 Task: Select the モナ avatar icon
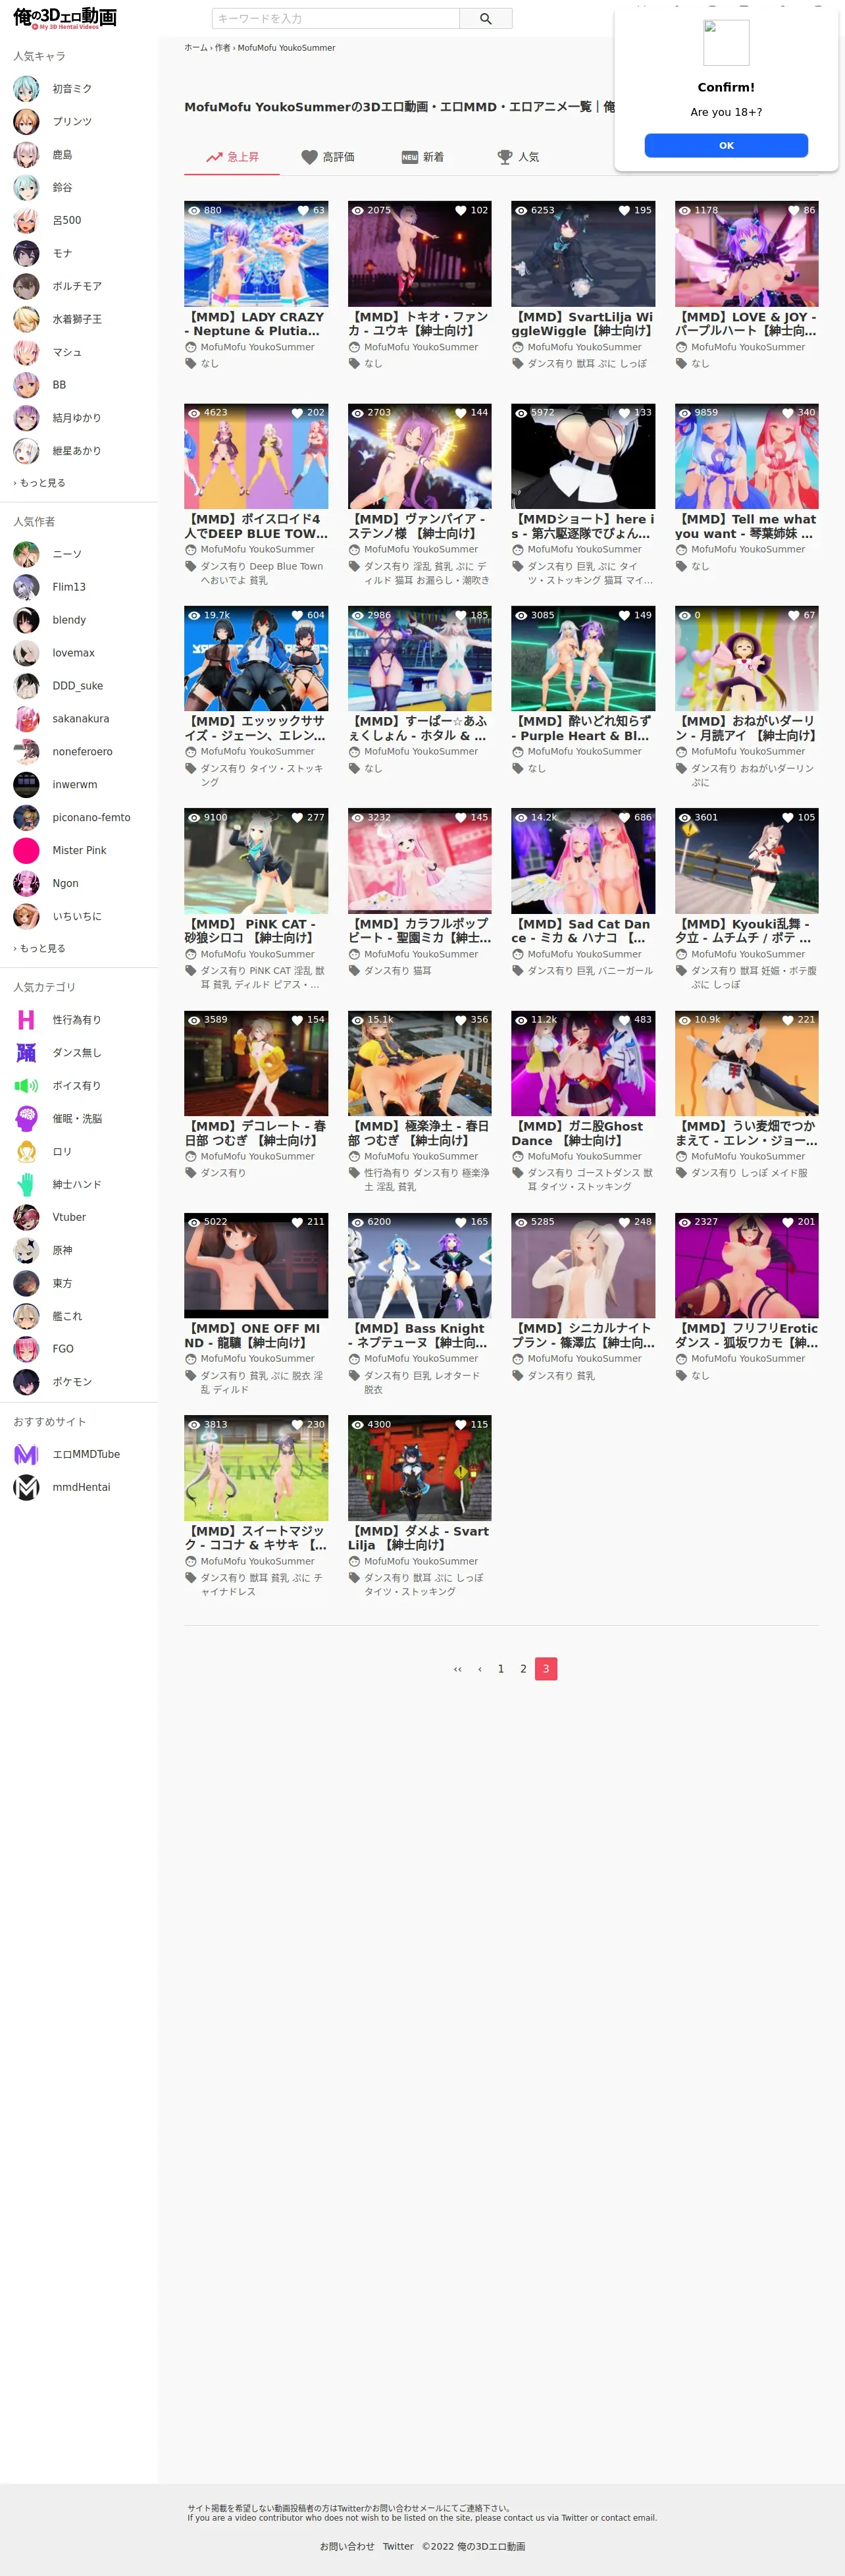[26, 254]
